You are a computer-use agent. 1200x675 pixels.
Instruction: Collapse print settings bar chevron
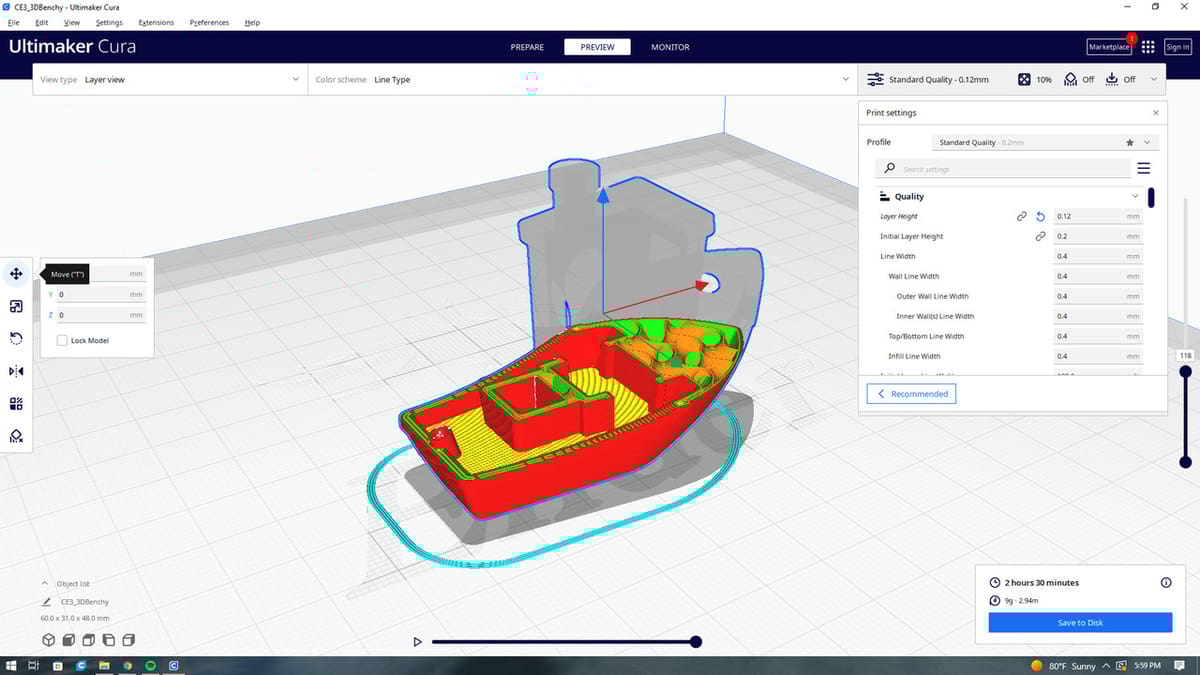coord(1154,79)
